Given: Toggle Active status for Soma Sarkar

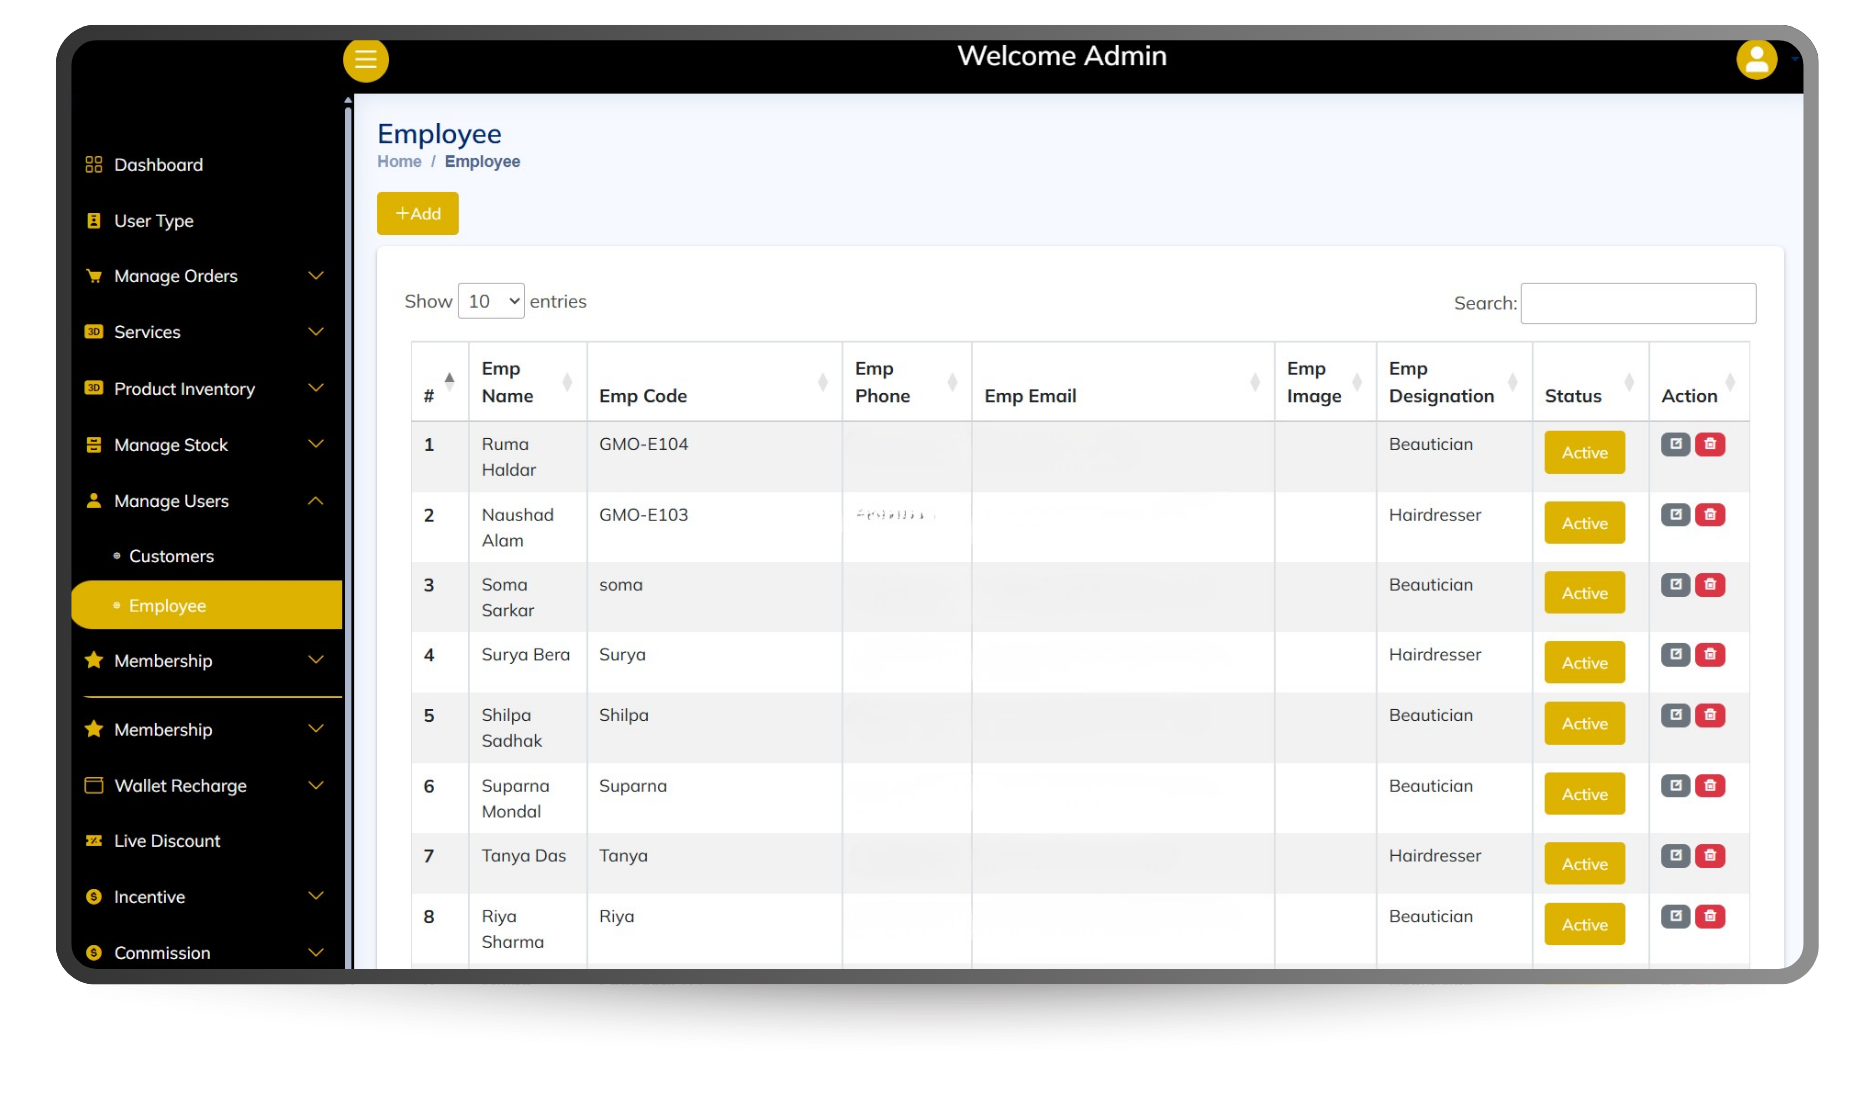Looking at the screenshot, I should pyautogui.click(x=1584, y=593).
